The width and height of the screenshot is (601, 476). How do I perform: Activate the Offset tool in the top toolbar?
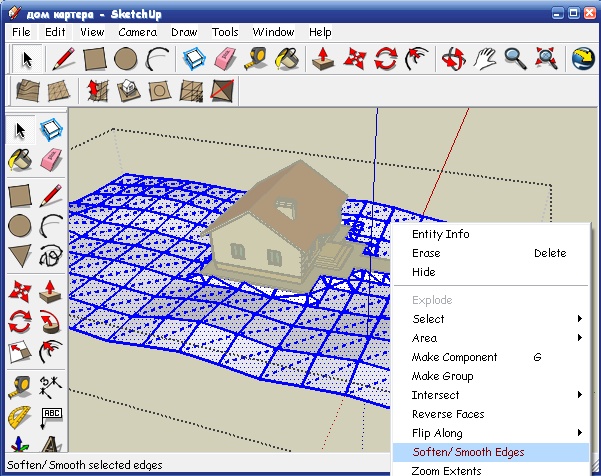pos(417,59)
